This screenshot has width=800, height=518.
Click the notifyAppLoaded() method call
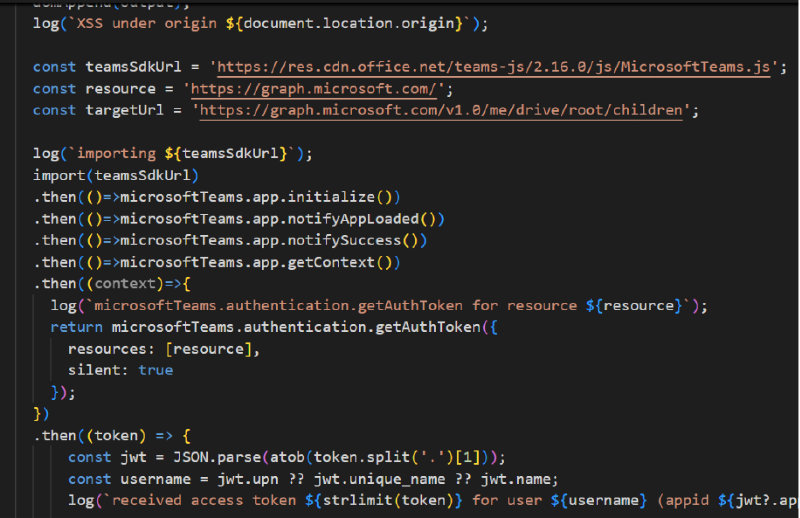click(x=378, y=219)
